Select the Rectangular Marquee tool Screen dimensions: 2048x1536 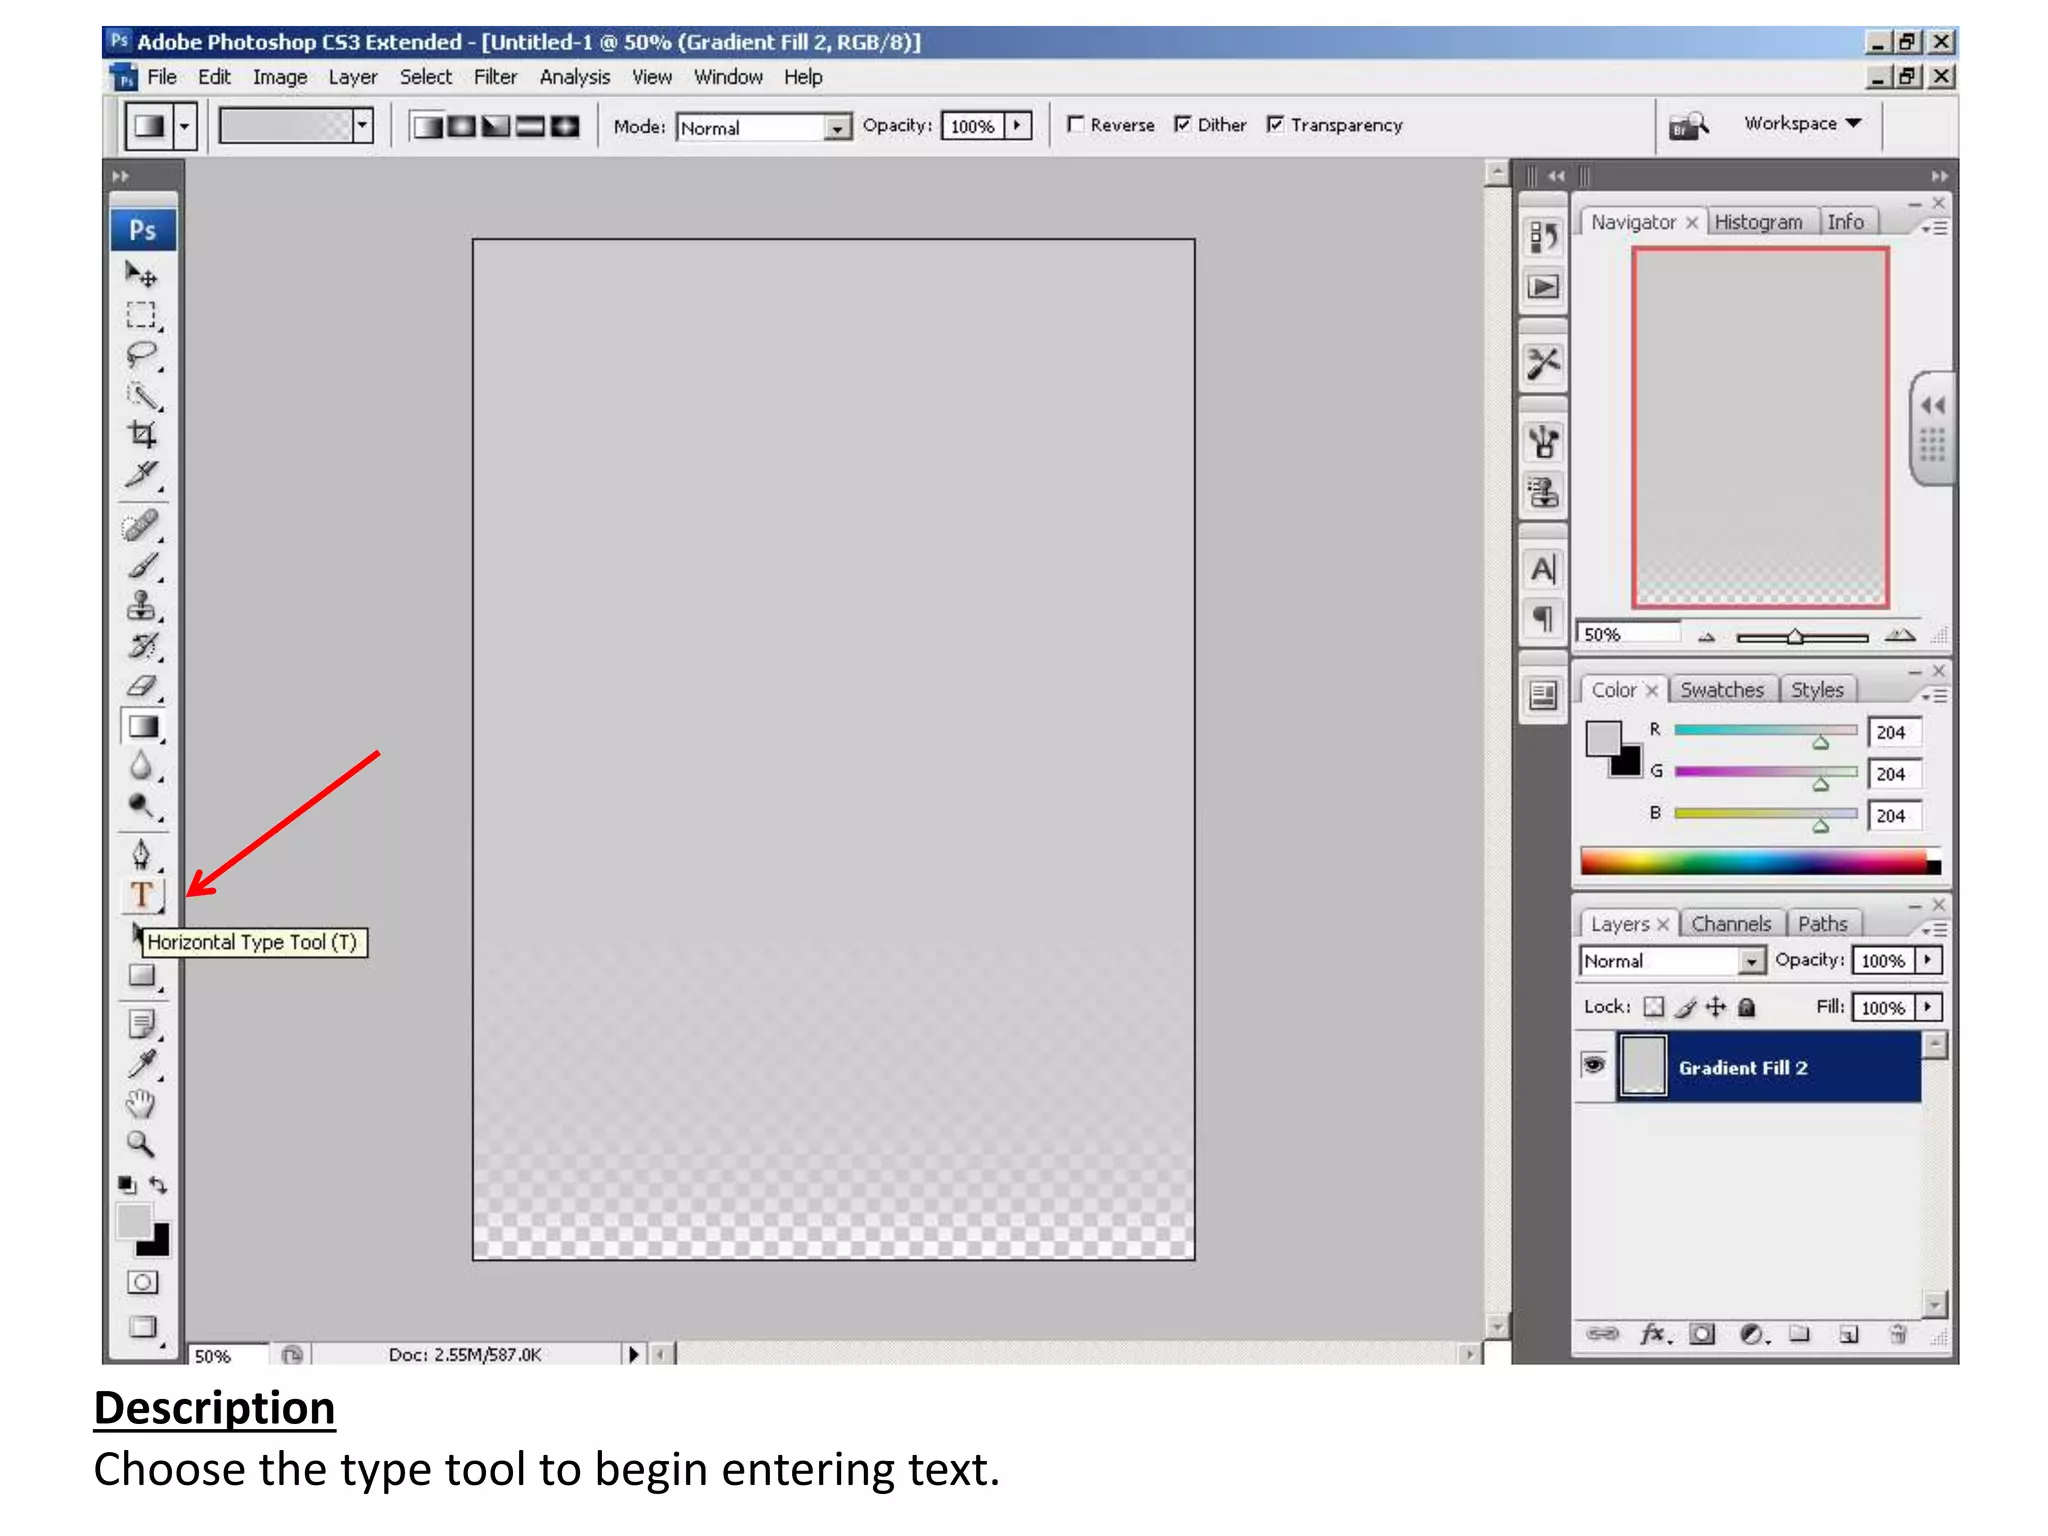point(142,315)
